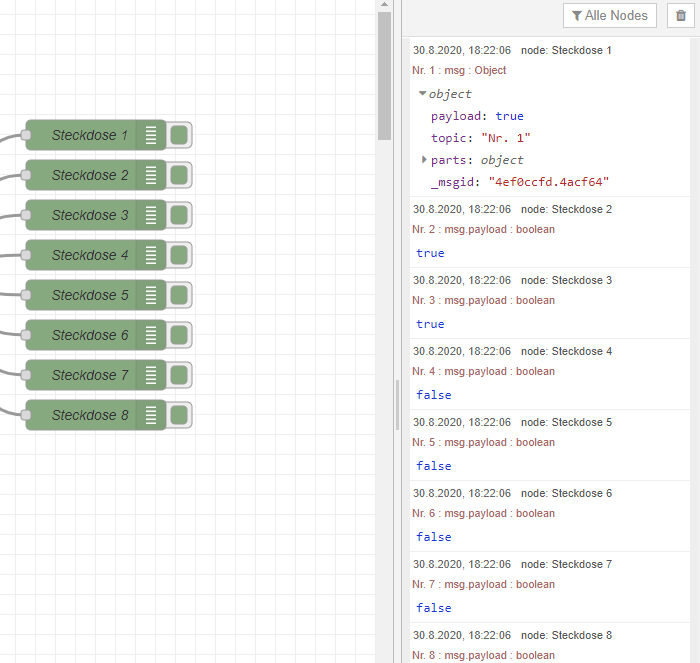Toggle the Steckdose 3 debug node output button
700x663 pixels.
[179, 215]
